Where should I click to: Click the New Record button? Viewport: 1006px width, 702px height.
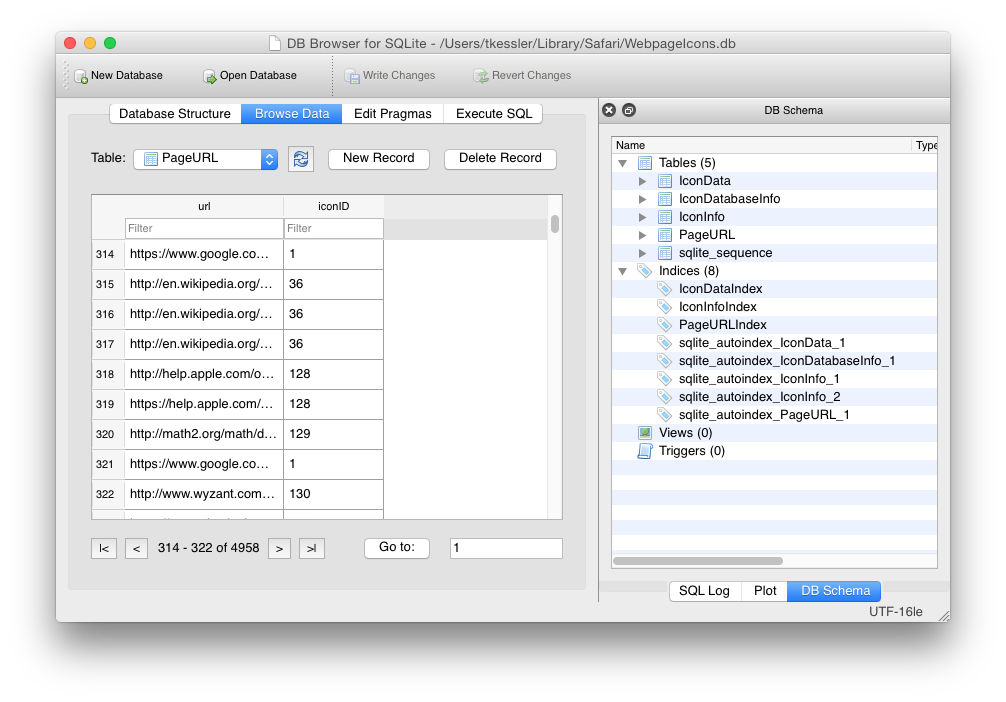click(379, 158)
